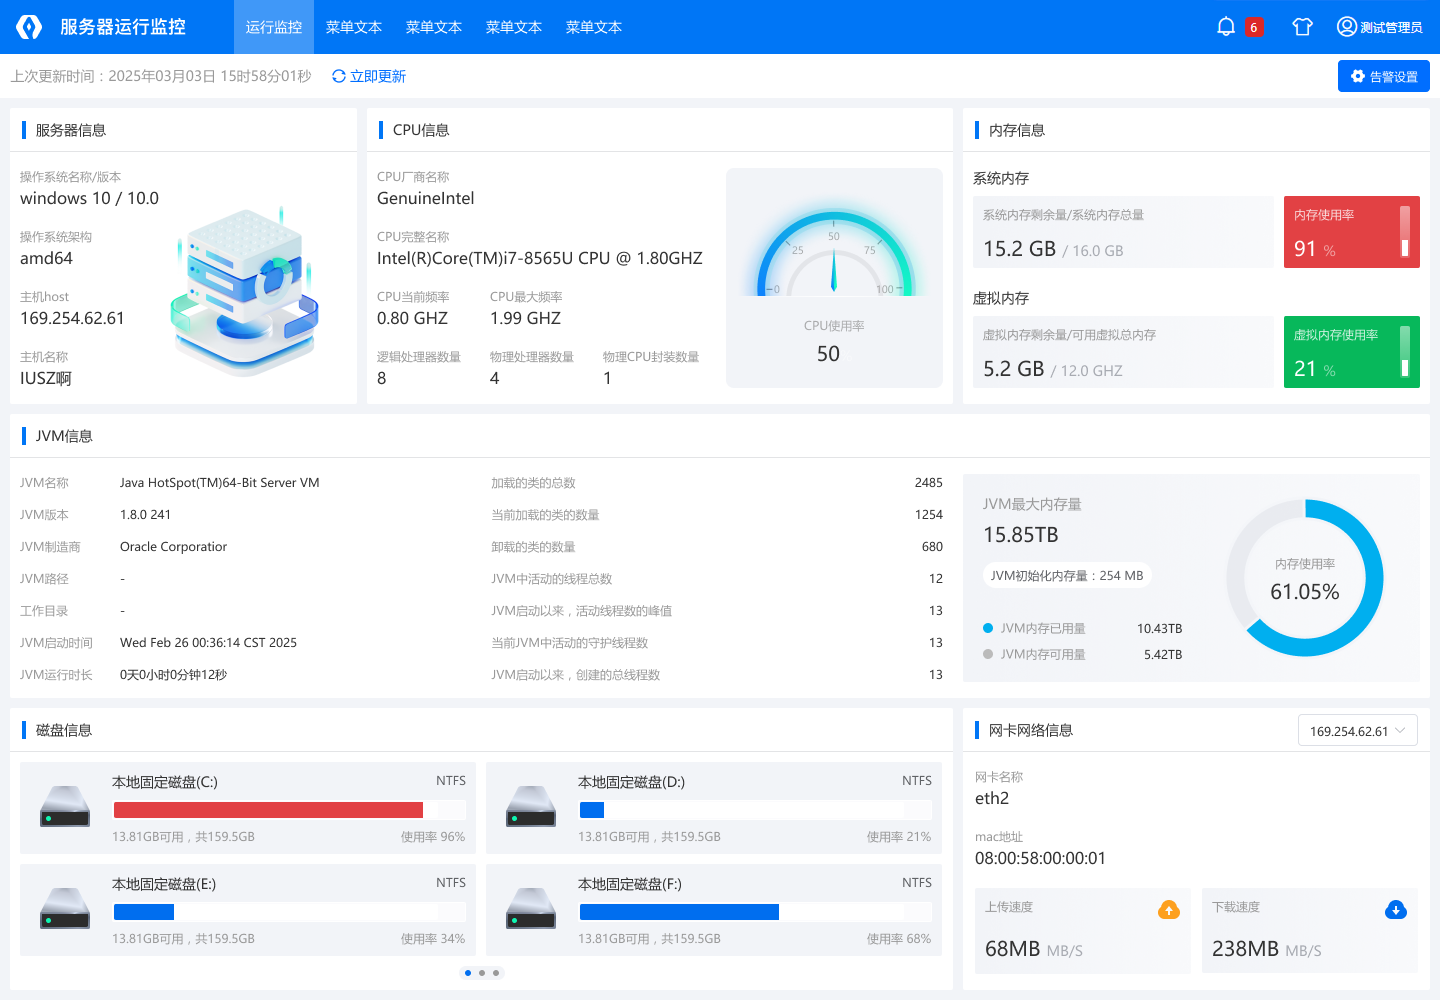Click the red notification badge showing 6
Screen dimensions: 1440x1000
(1253, 27)
